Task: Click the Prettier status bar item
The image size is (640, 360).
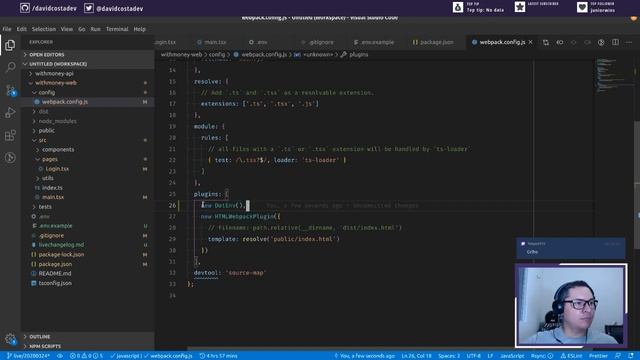Action: [598, 356]
